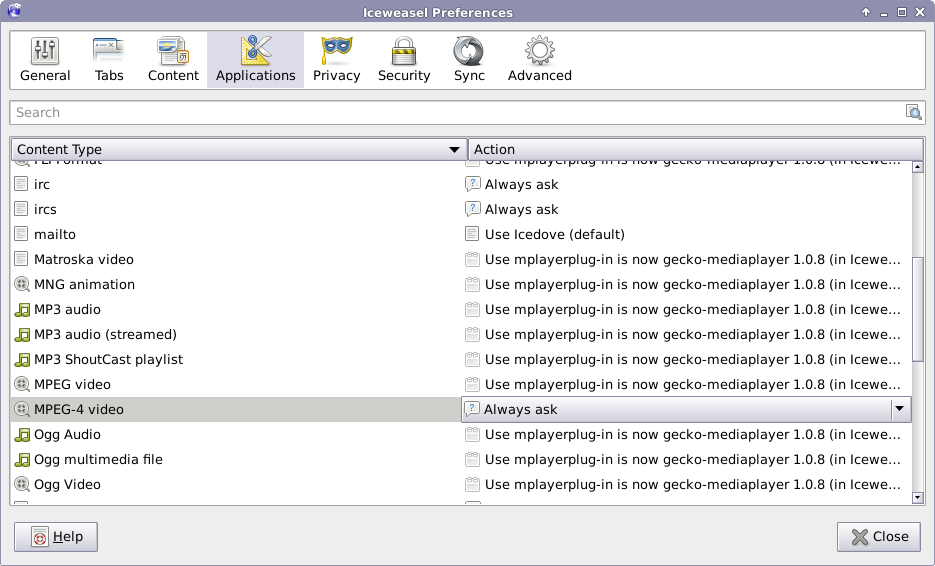Screen dimensions: 935x566
Task: Select the Ogg Video row
Action: point(461,485)
